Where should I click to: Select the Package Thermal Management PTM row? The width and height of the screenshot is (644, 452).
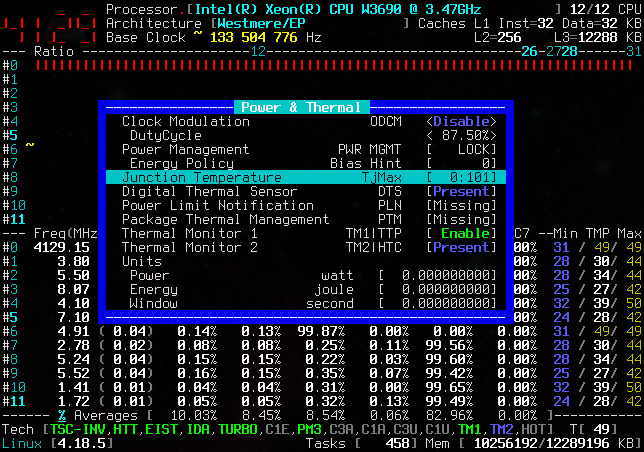click(x=306, y=219)
